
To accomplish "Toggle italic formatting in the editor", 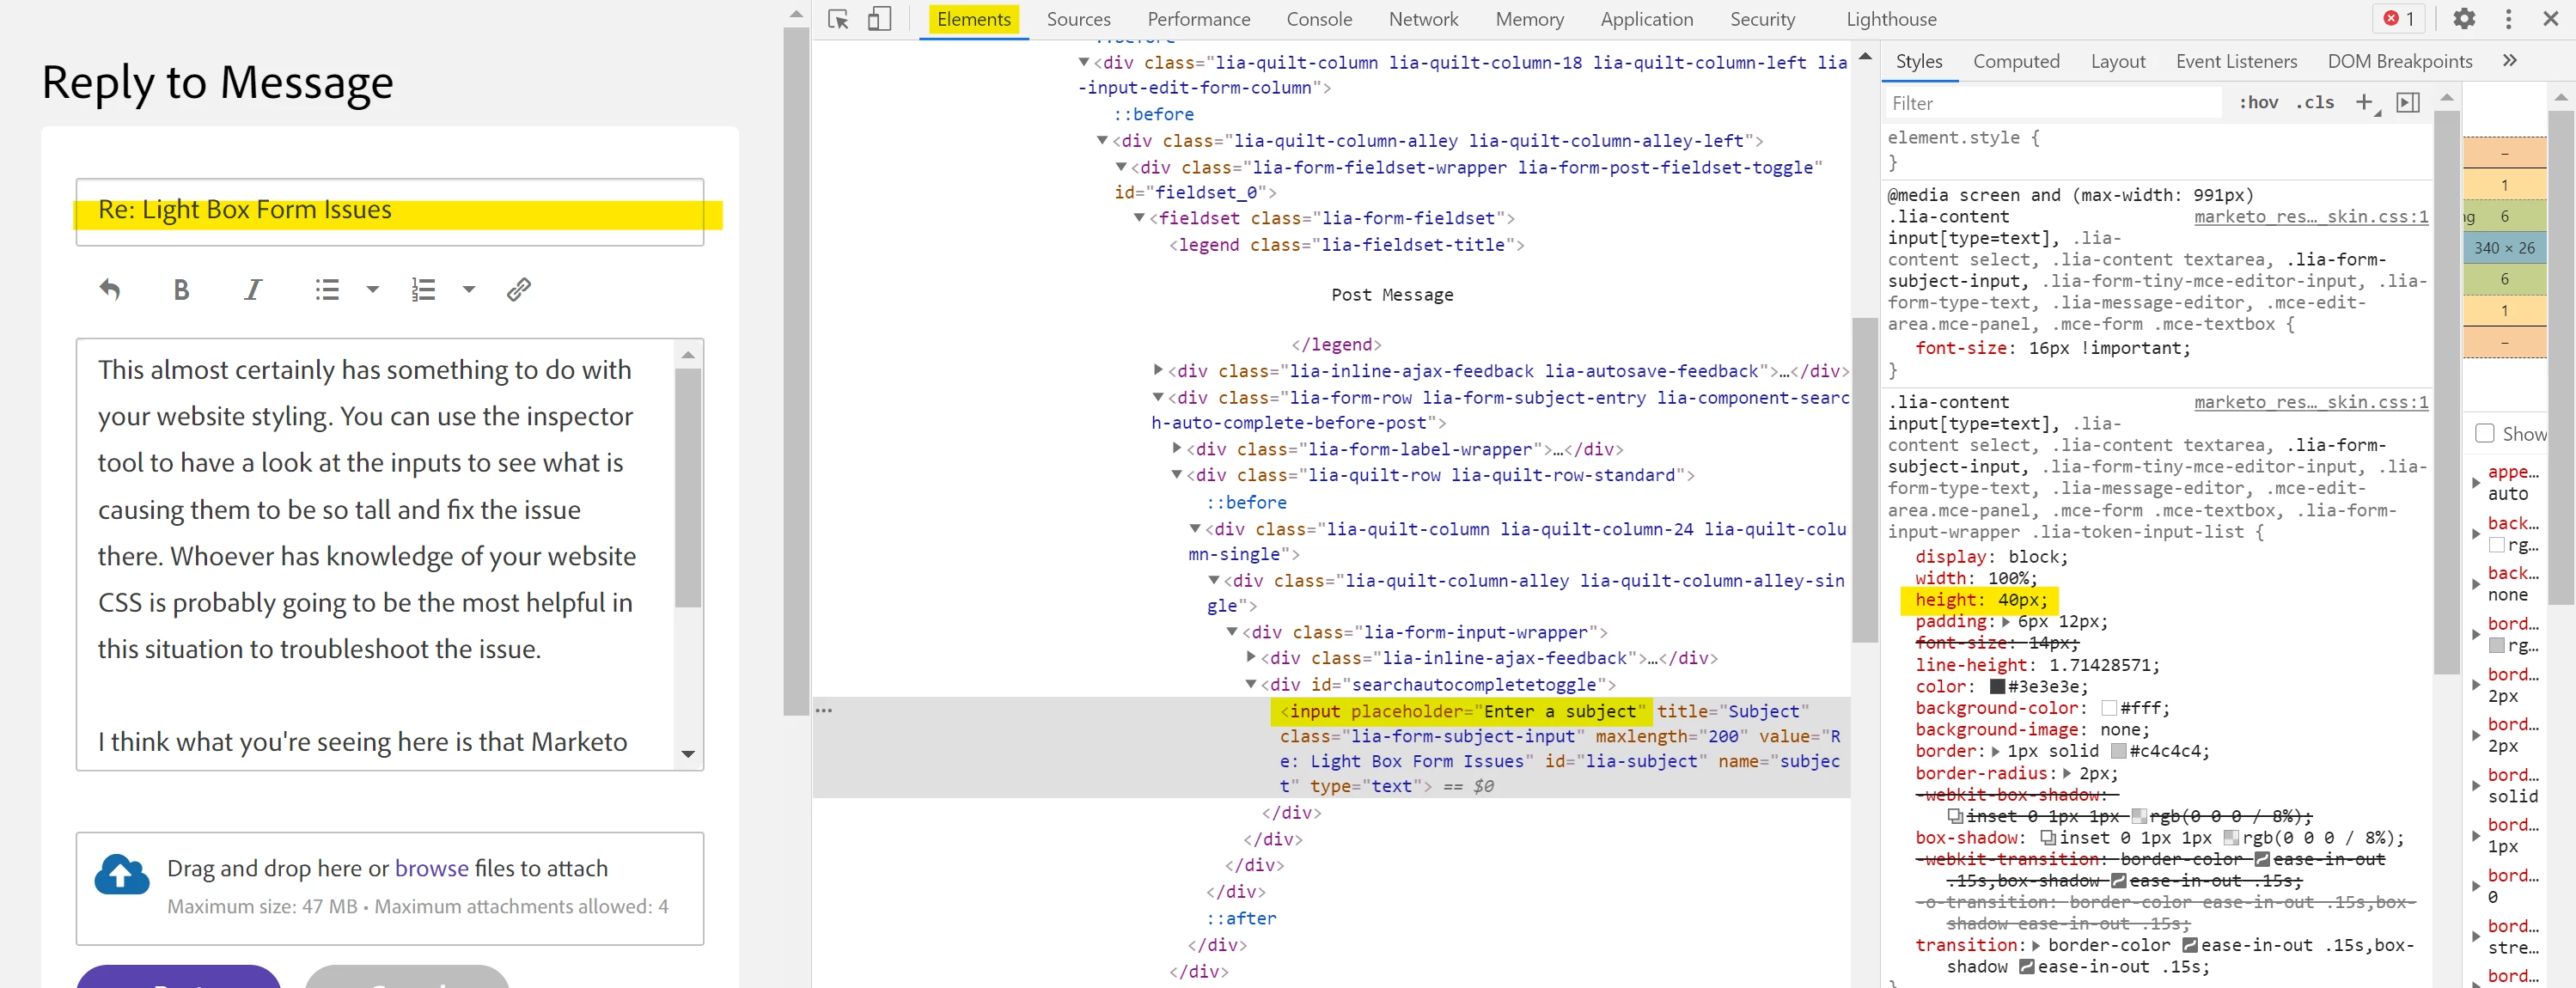I will (x=253, y=290).
